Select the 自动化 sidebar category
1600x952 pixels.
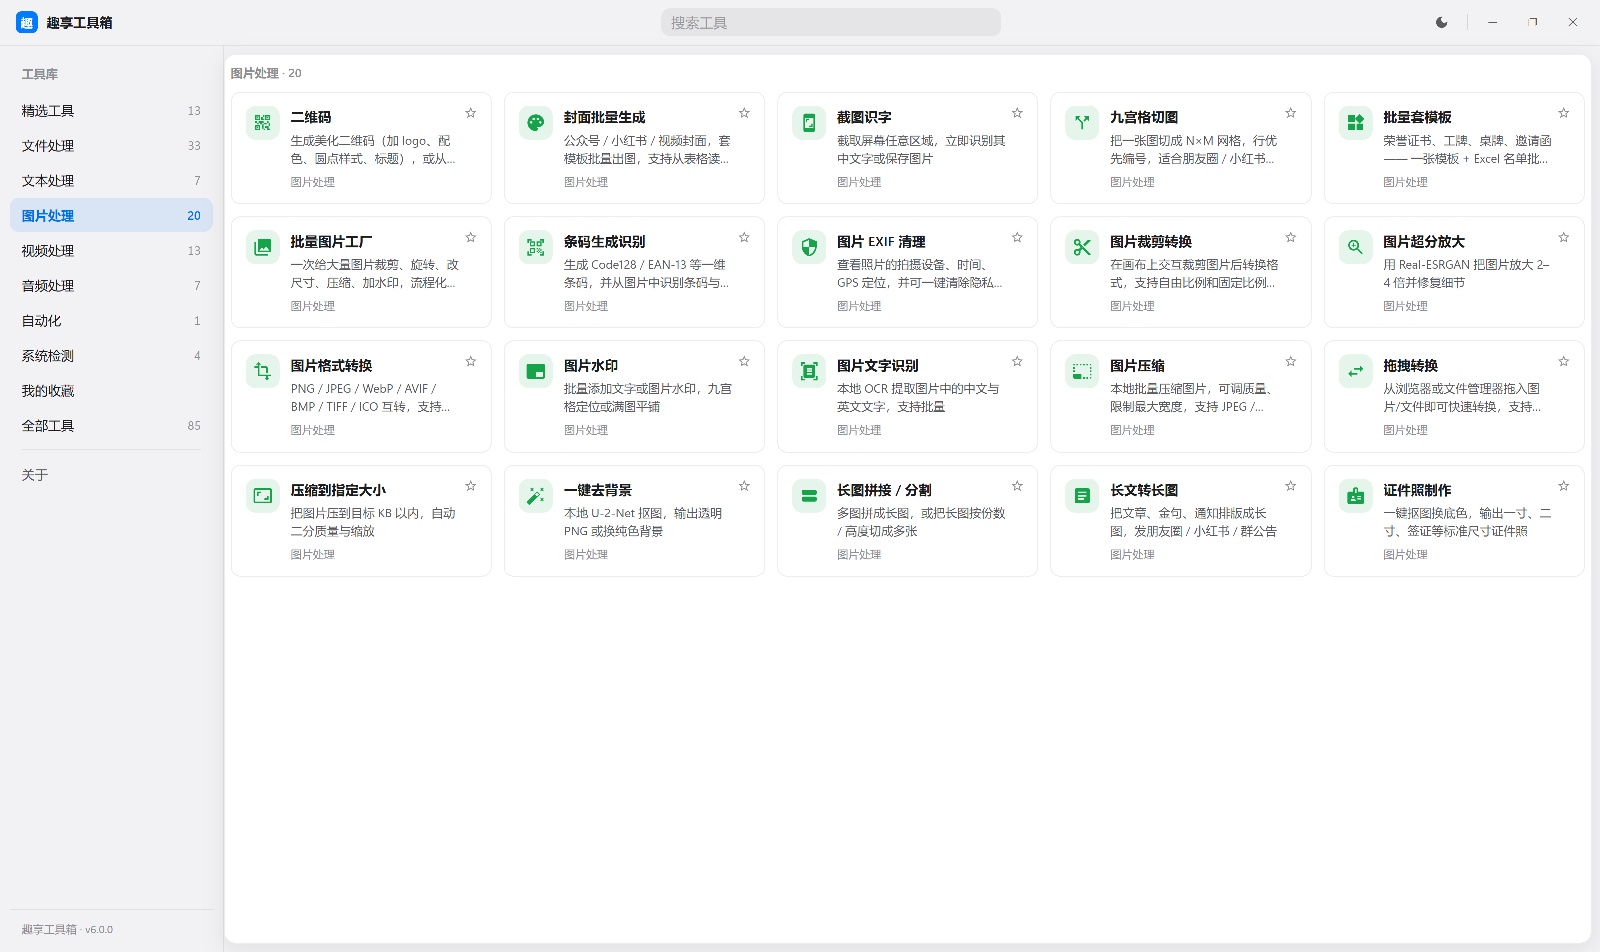coord(111,321)
